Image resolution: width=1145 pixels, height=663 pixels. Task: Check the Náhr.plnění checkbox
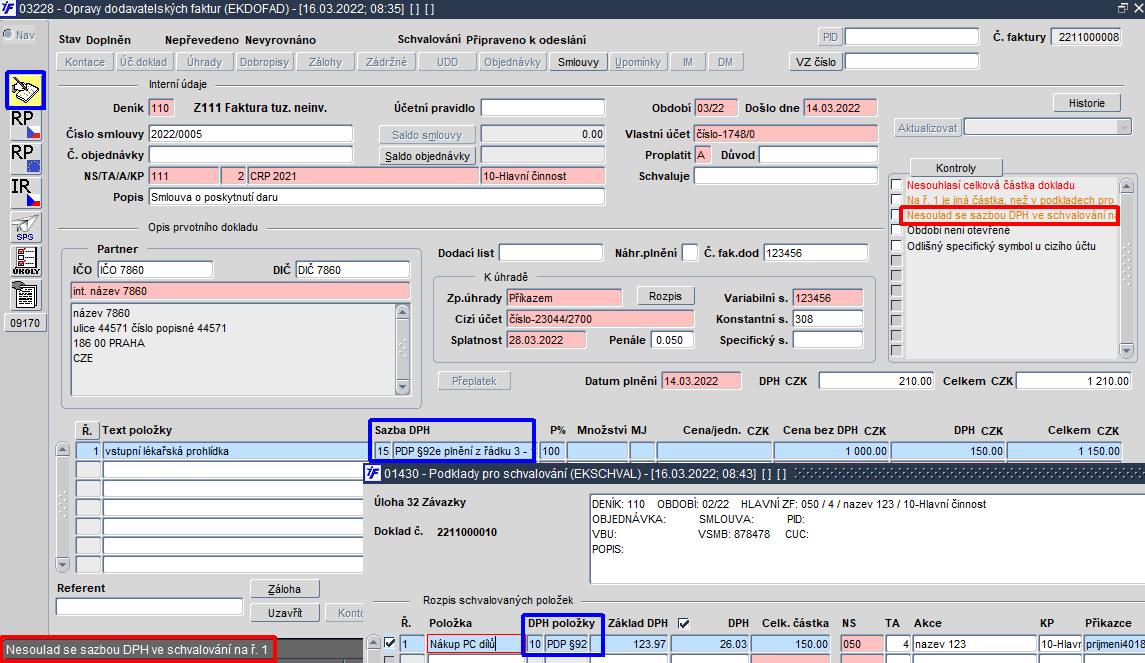click(x=689, y=253)
